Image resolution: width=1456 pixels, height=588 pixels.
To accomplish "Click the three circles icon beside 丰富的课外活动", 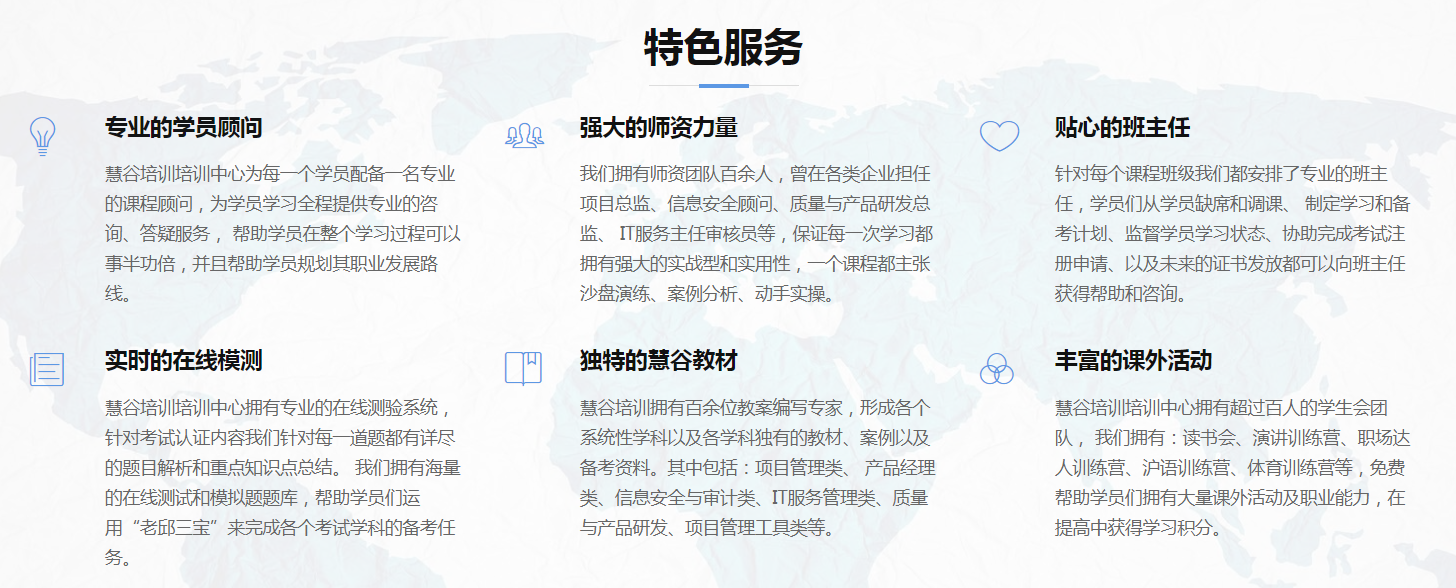I will coord(997,369).
